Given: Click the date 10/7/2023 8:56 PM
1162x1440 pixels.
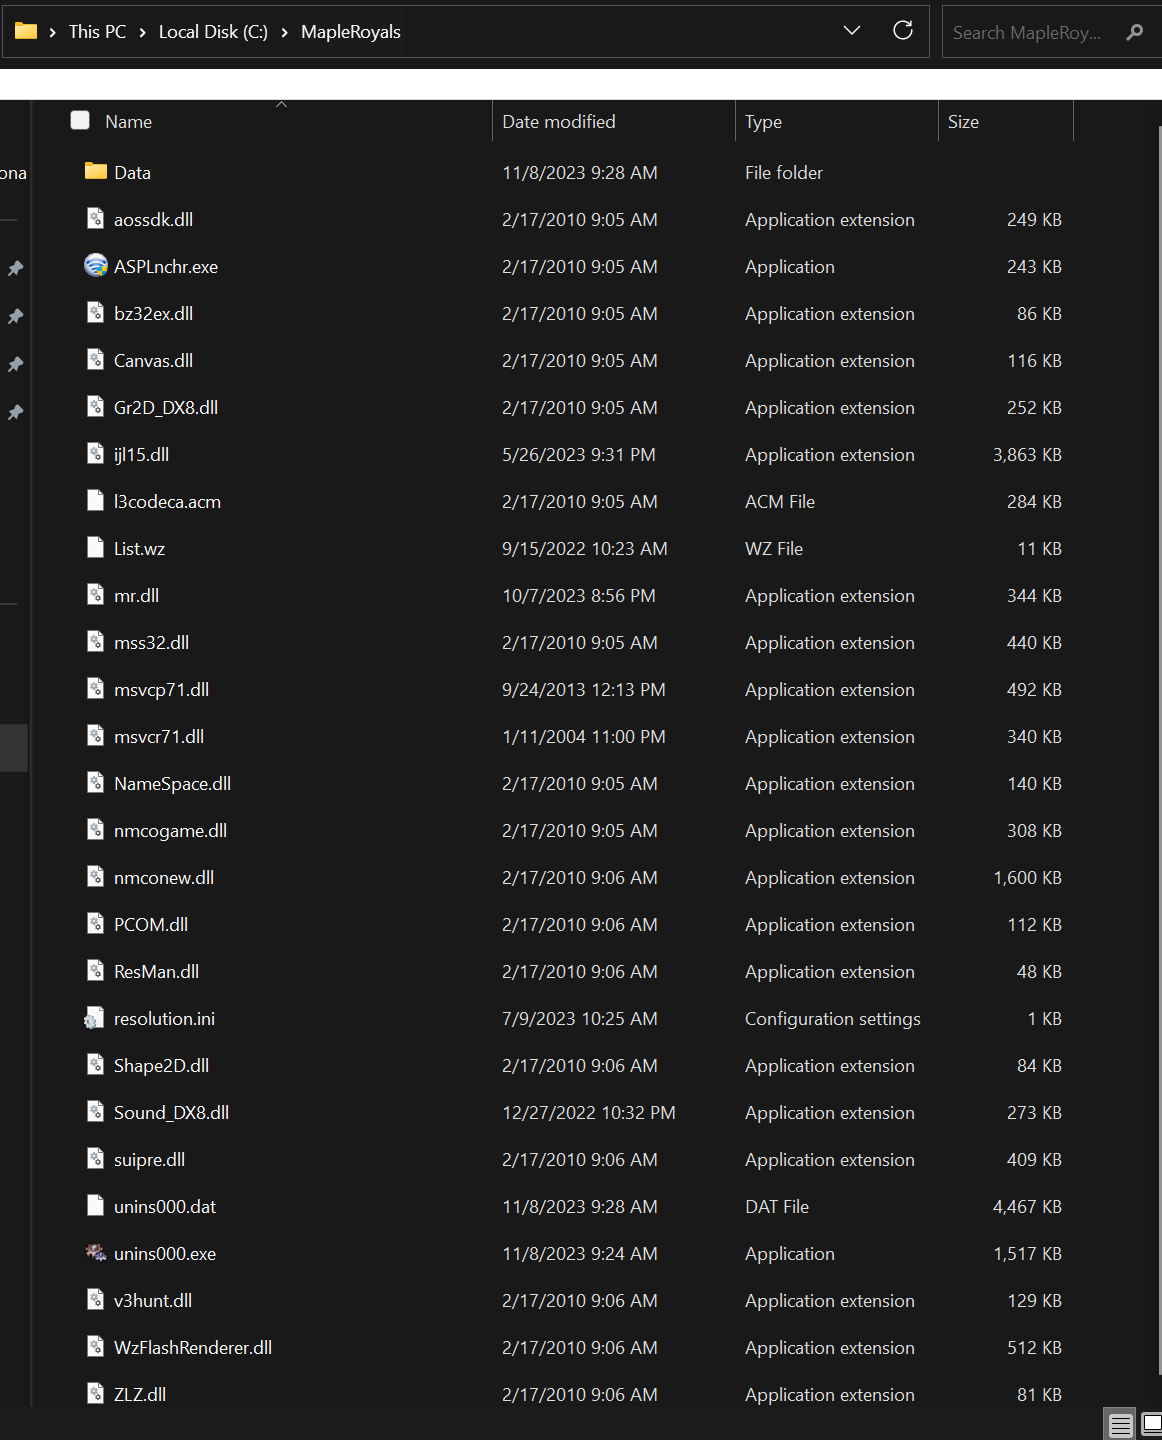Looking at the screenshot, I should point(579,596).
